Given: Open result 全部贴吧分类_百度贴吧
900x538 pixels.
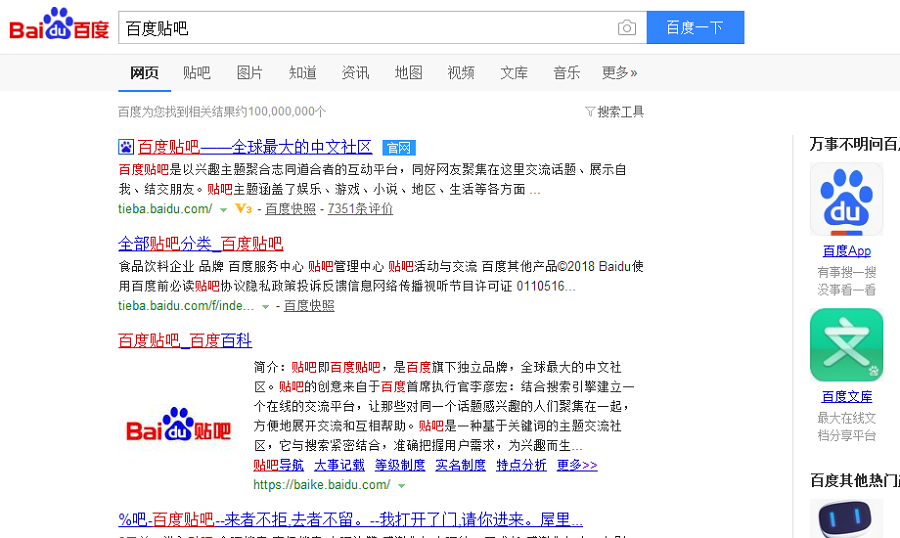Looking at the screenshot, I should pos(200,244).
